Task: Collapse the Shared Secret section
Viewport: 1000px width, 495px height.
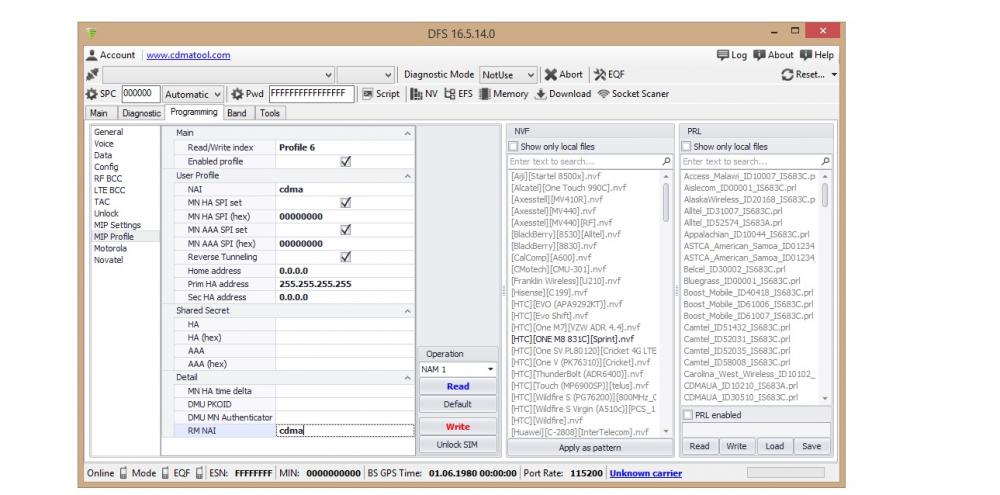Action: [407, 311]
